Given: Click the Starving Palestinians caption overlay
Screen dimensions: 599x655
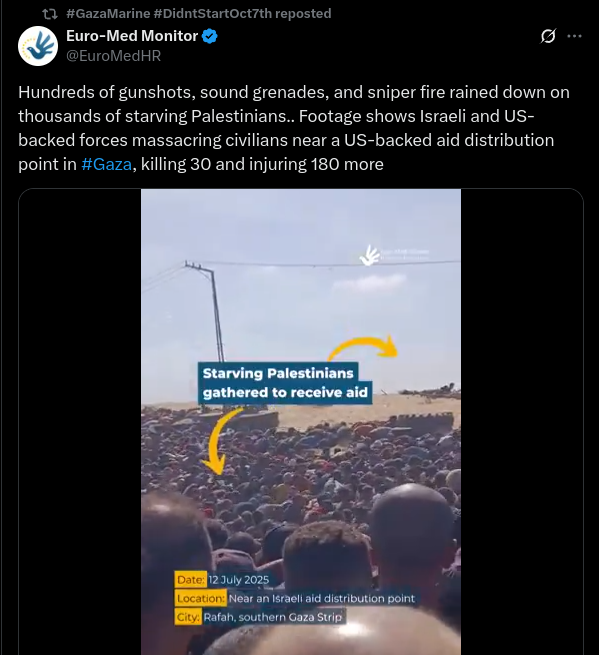Looking at the screenshot, I should click(x=285, y=383).
